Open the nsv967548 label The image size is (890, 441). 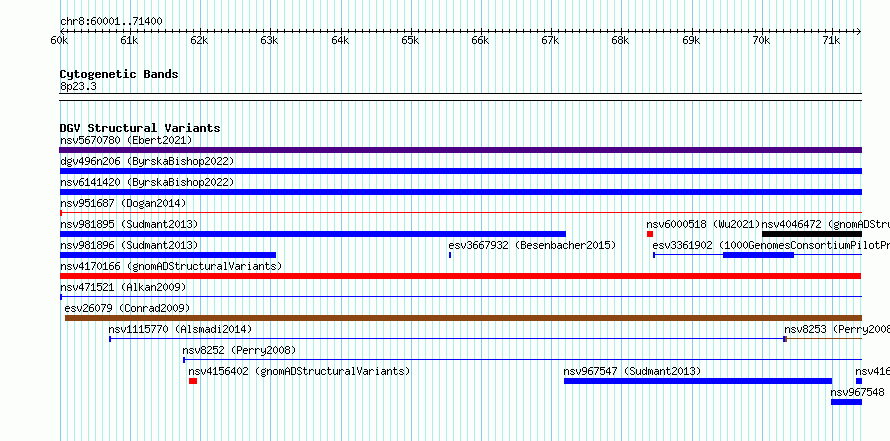(x=857, y=392)
